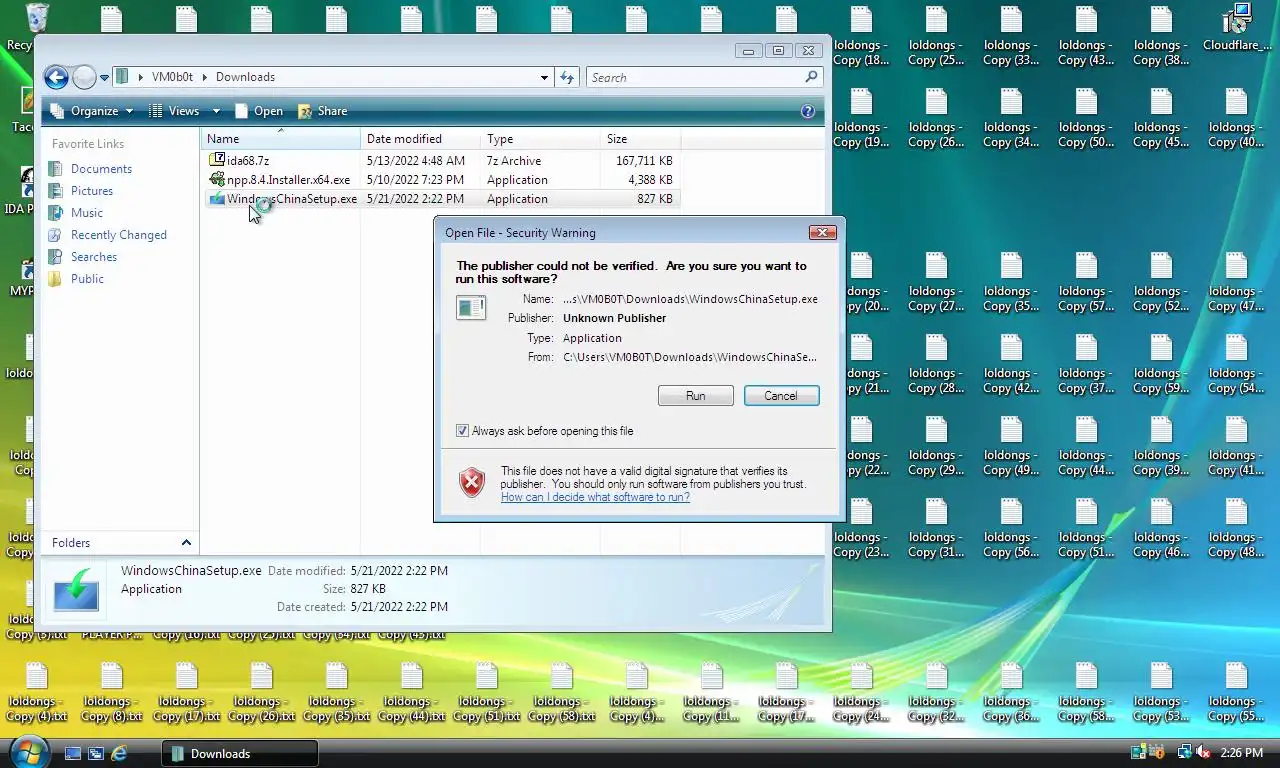The height and width of the screenshot is (768, 1280).
Task: Click the magnifier icon in Search box
Action: [x=811, y=77]
